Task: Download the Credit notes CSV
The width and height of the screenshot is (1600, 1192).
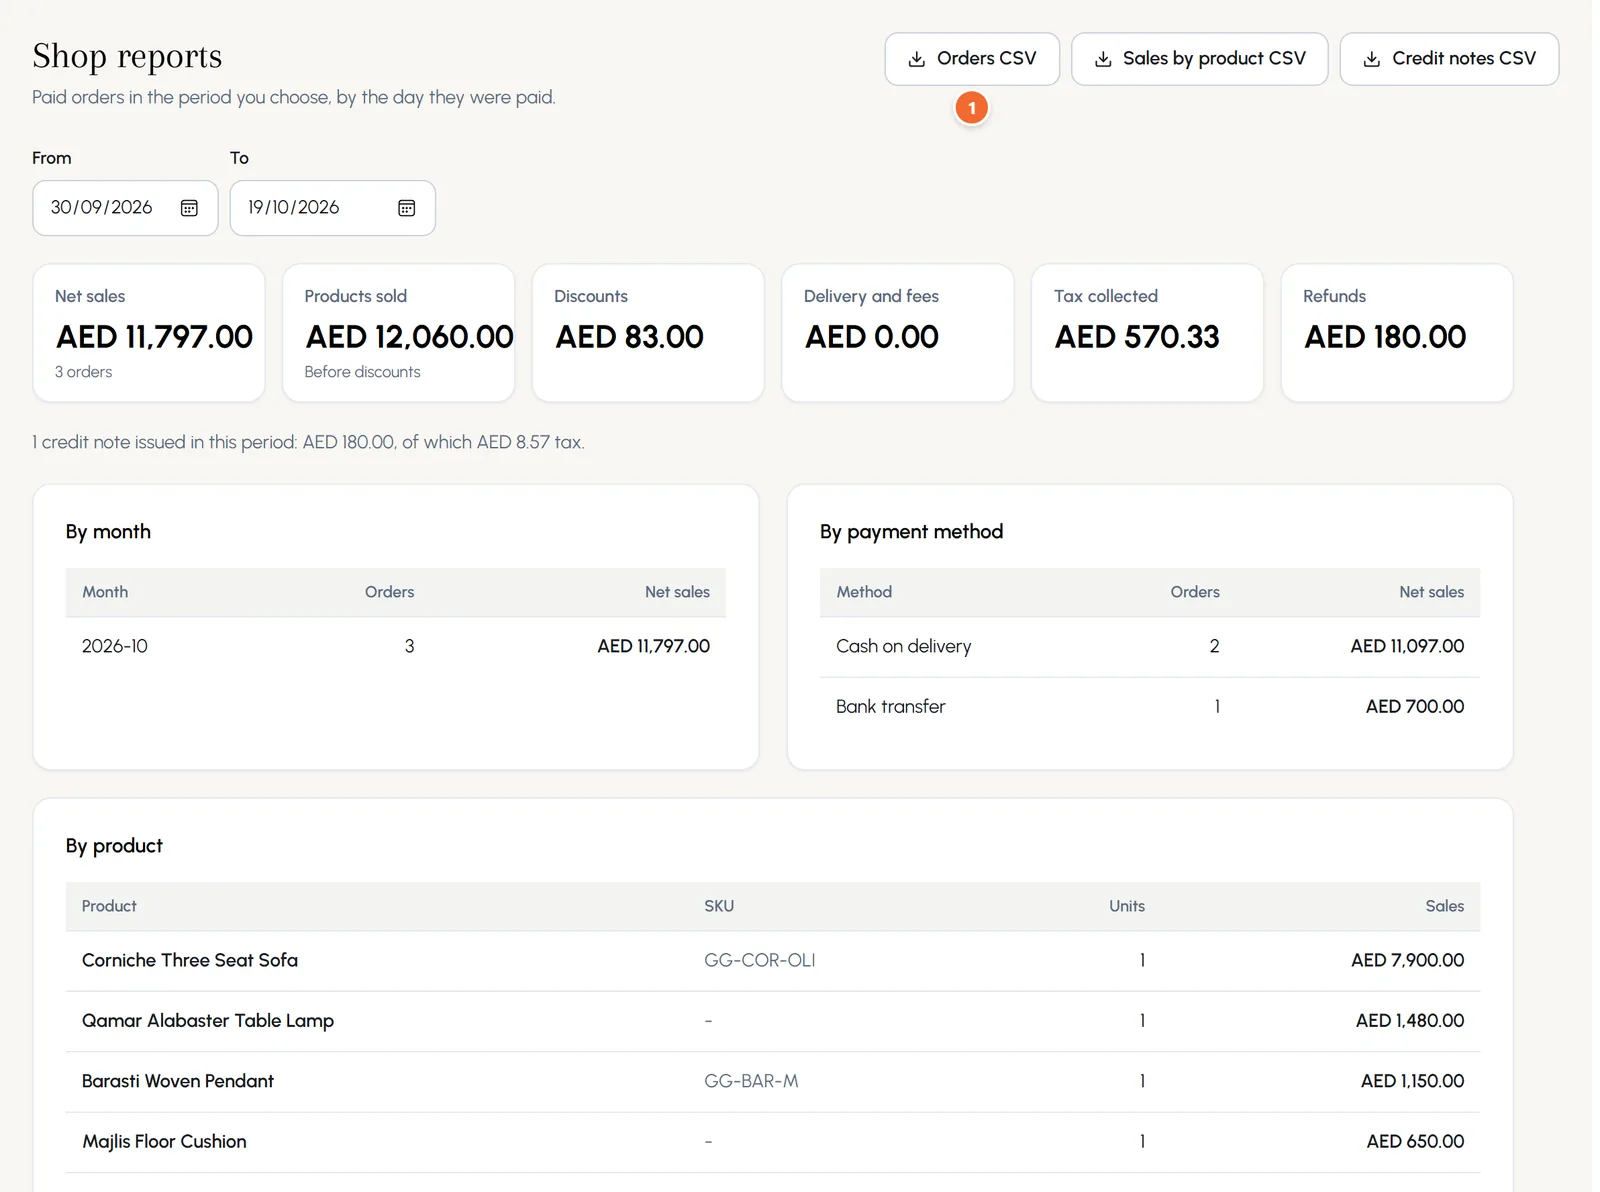Action: [1449, 59]
